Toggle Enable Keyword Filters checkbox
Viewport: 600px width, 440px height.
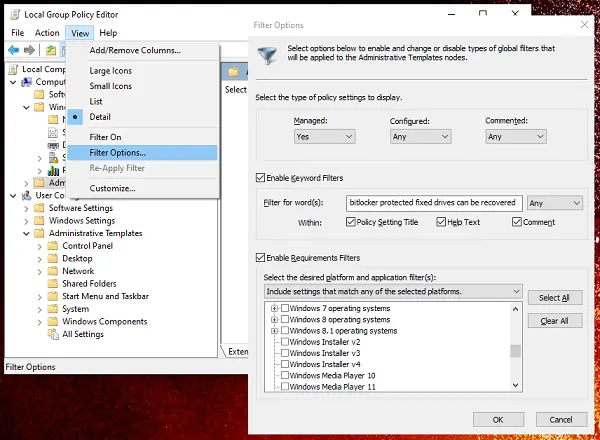260,178
